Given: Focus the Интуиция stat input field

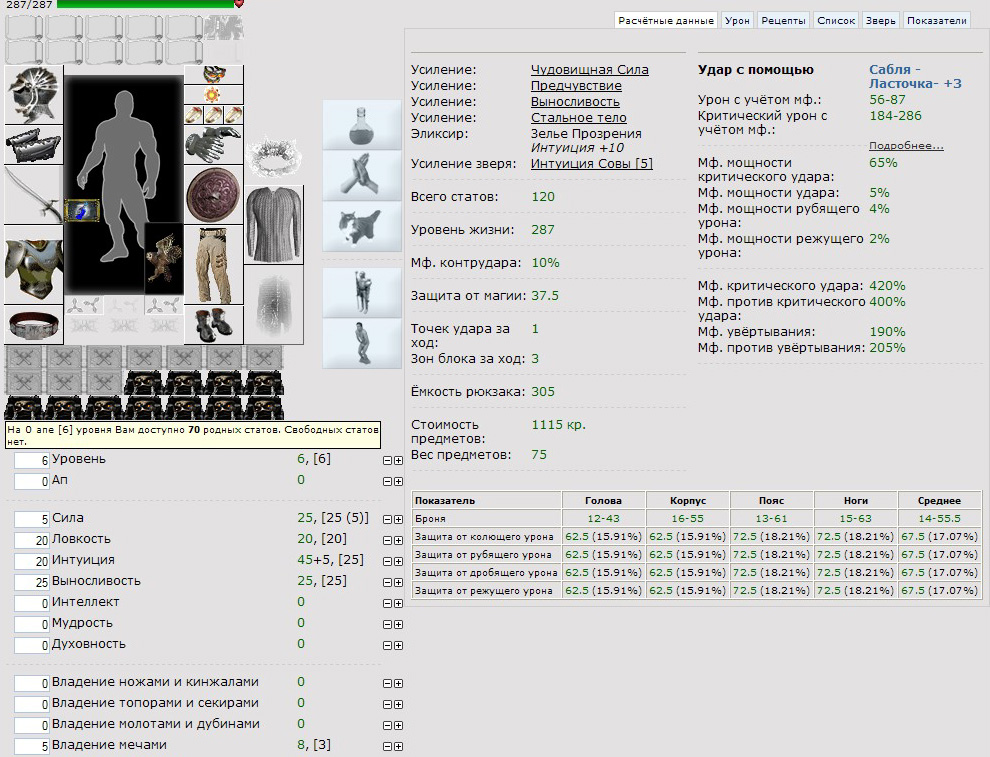Looking at the screenshot, I should coord(32,561).
